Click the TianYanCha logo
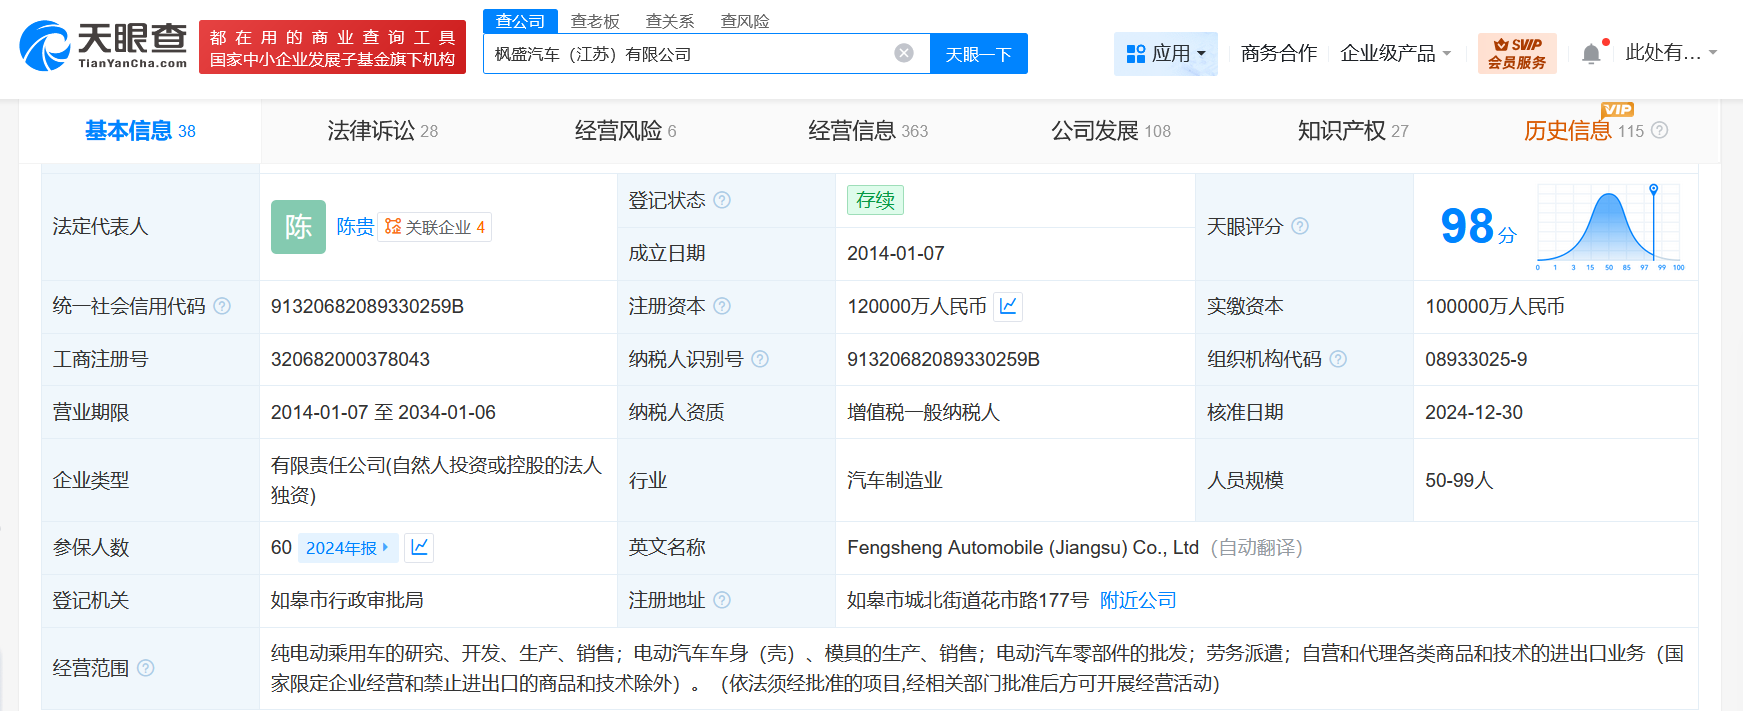This screenshot has height=711, width=1743. [x=103, y=46]
